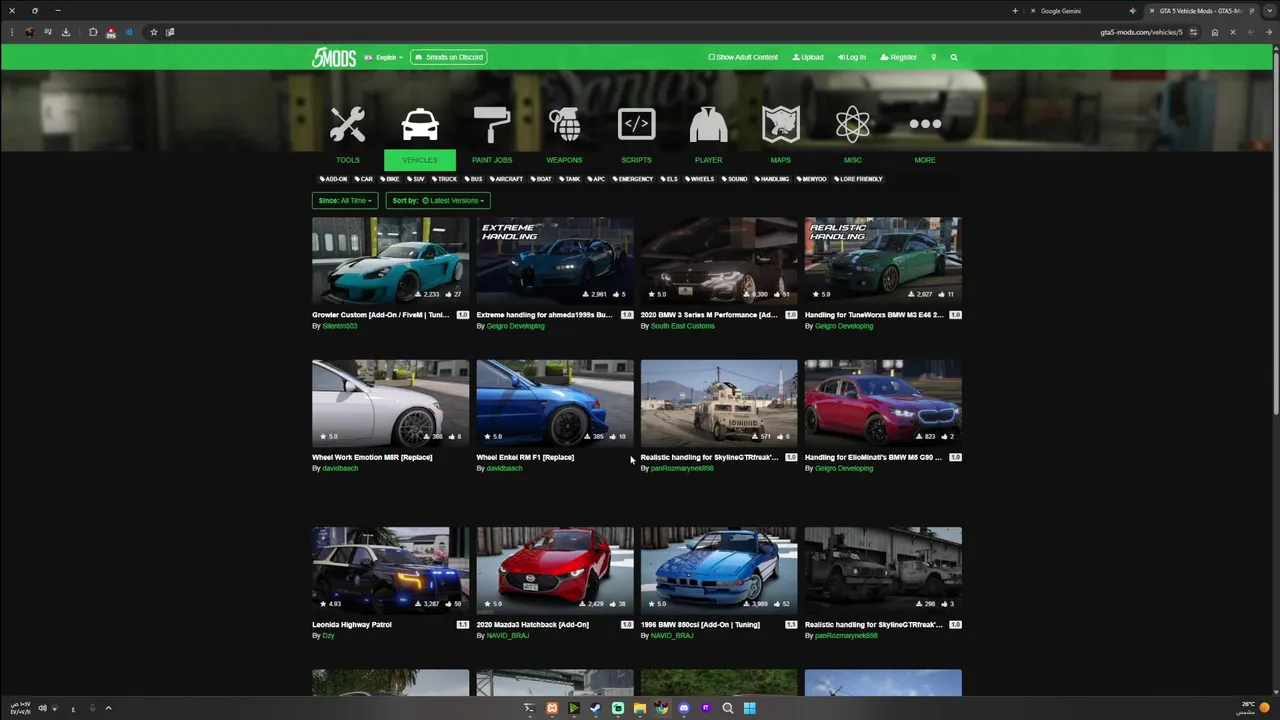
Task: Click Wheel Work Emotion M8R [Replace] title
Action: (x=372, y=457)
